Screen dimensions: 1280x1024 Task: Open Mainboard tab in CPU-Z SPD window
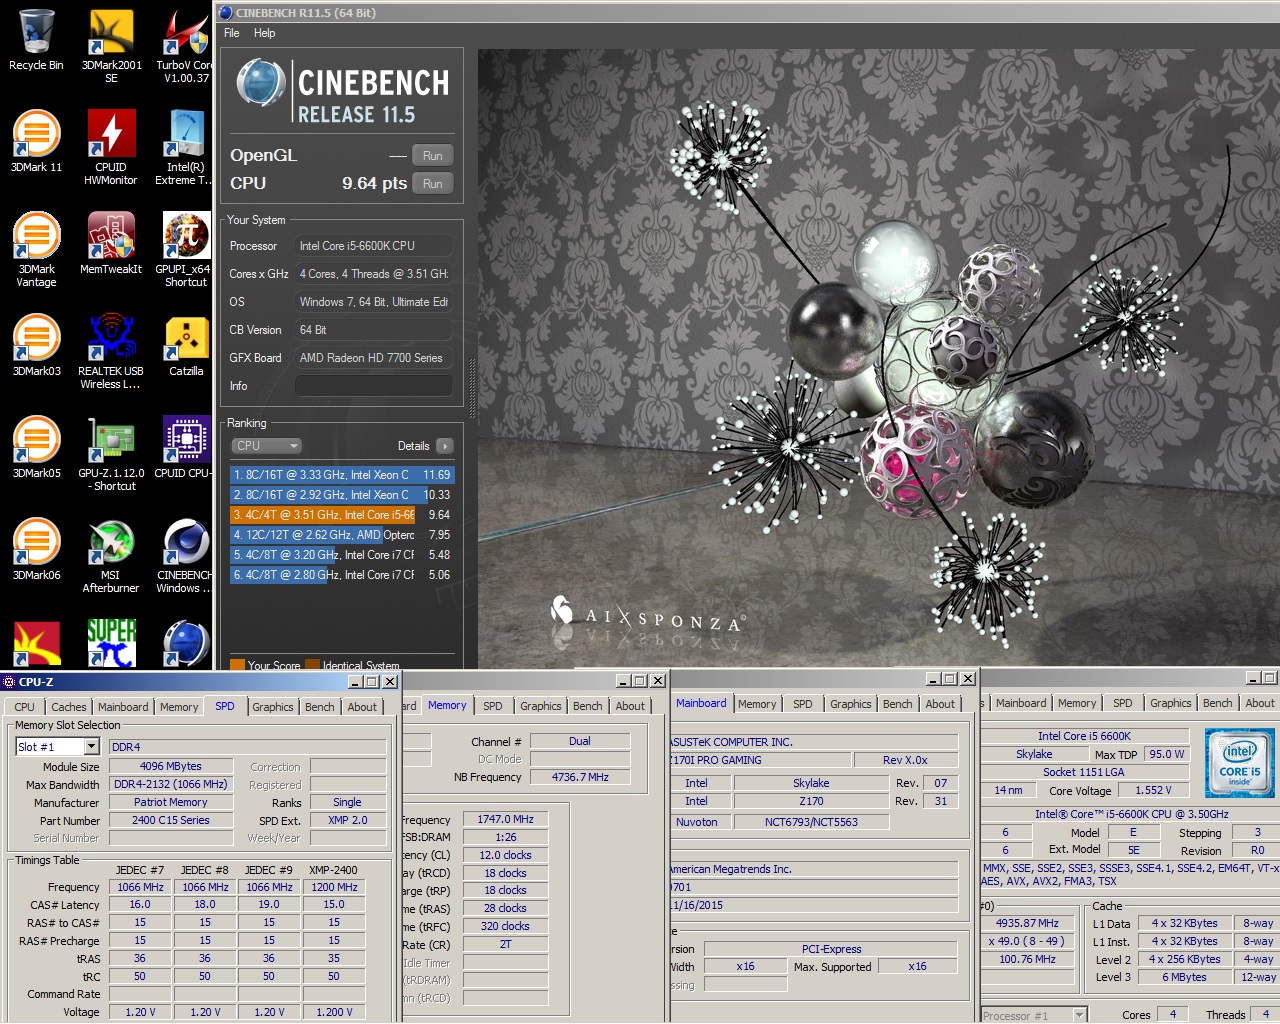pyautogui.click(x=124, y=707)
